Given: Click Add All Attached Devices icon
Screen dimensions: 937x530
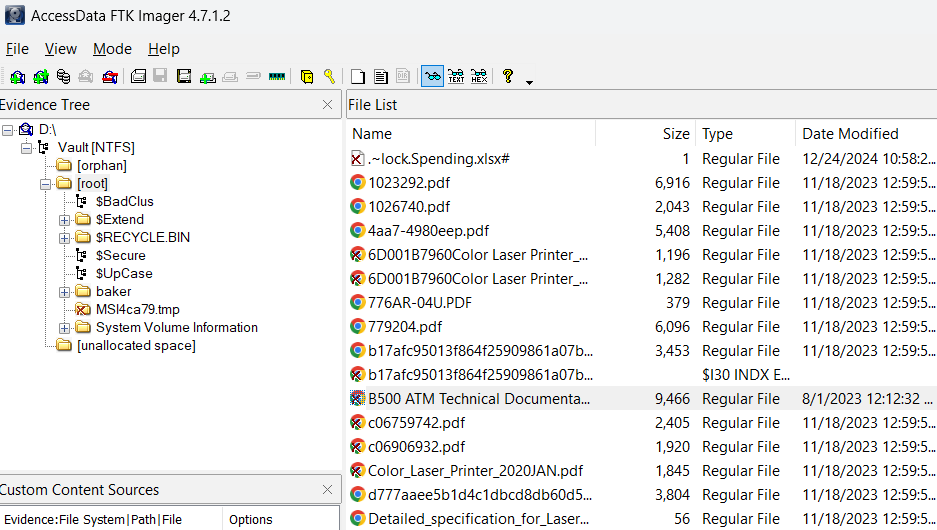Looking at the screenshot, I should click(x=41, y=76).
